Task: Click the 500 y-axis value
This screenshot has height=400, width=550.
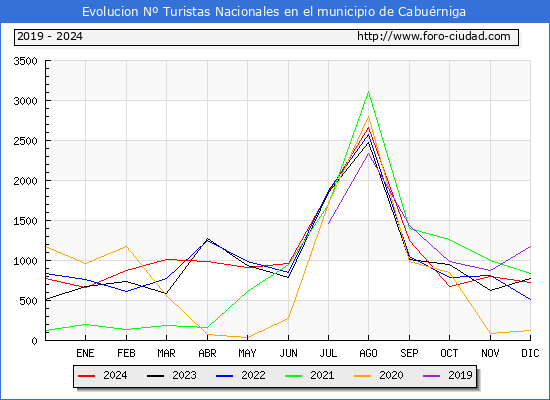Action: [28, 301]
